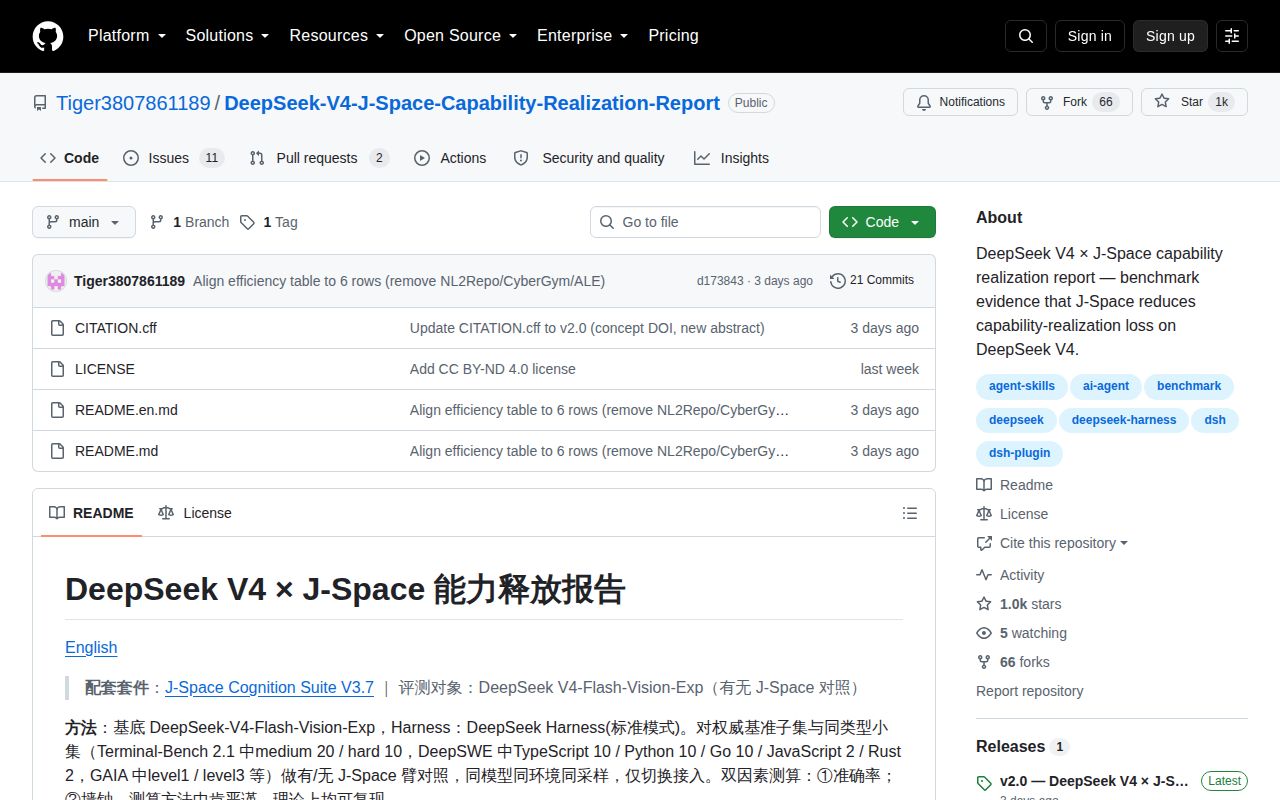Select the deepseek topic tag
Image resolution: width=1280 pixels, height=800 pixels.
pos(1016,420)
